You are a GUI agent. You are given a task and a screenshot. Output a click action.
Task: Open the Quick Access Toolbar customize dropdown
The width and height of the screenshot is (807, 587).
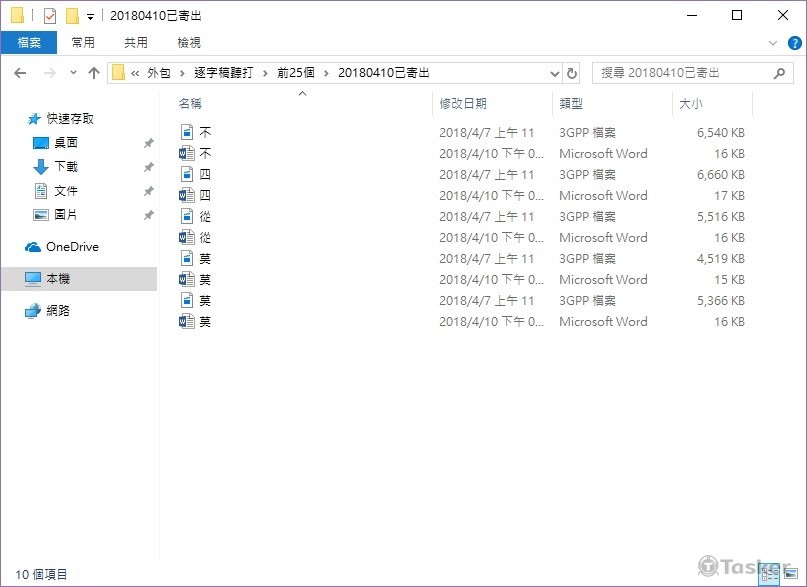pos(91,16)
